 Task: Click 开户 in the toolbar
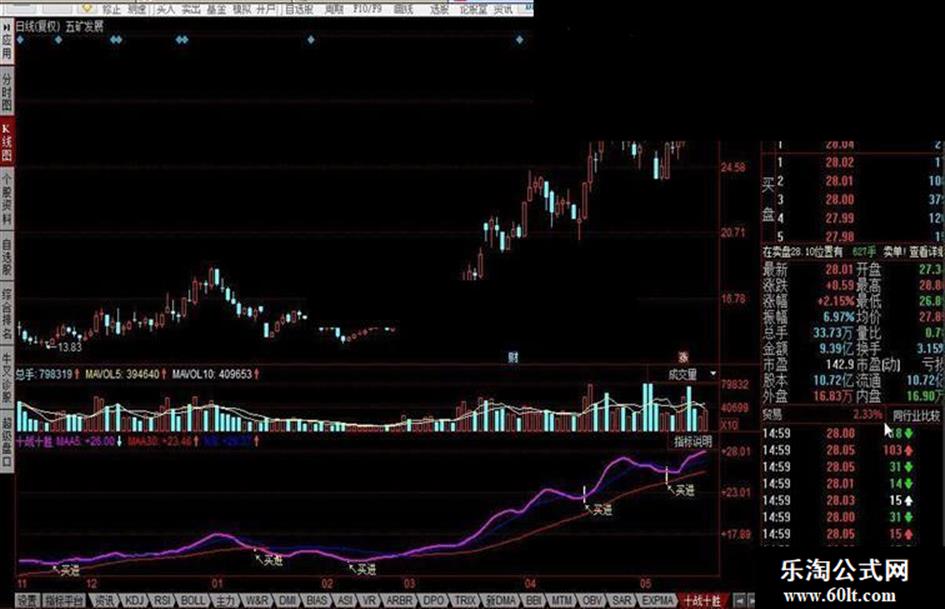coord(266,9)
